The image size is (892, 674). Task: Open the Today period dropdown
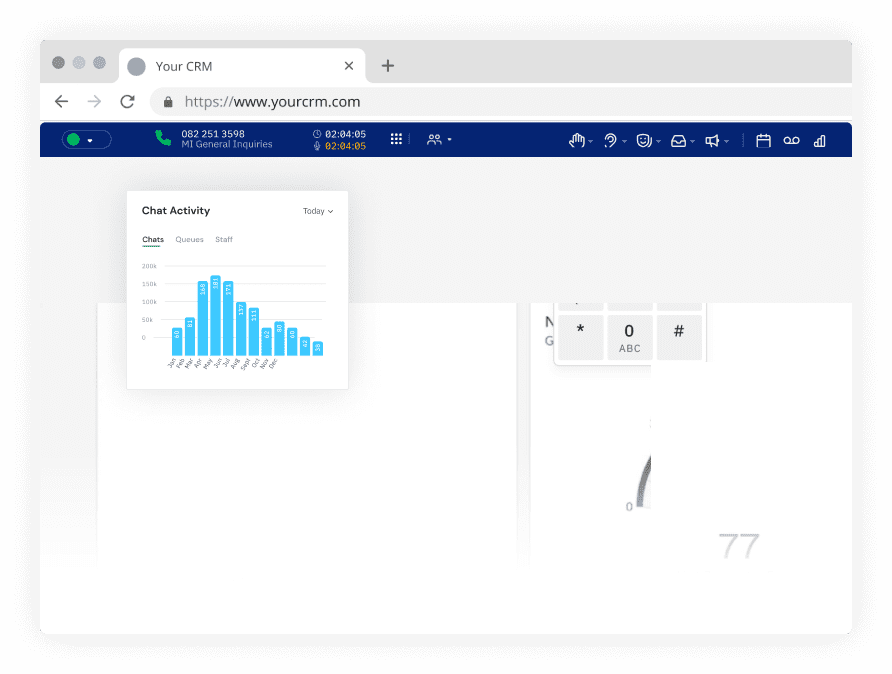tap(318, 211)
